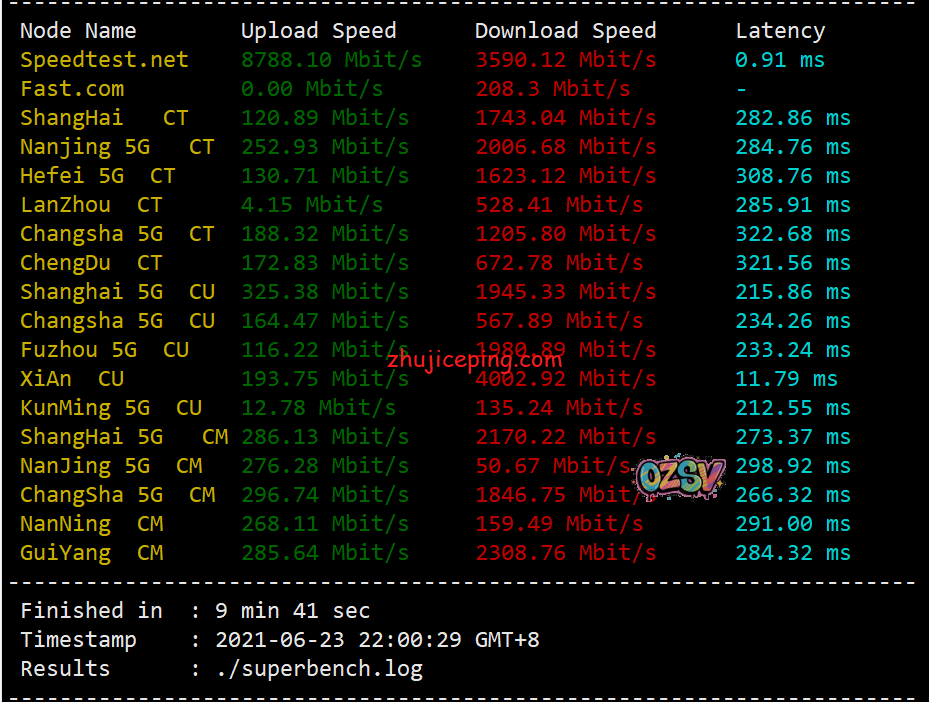
Task: Click the OZSV graffiti logo sticker
Action: coord(680,476)
